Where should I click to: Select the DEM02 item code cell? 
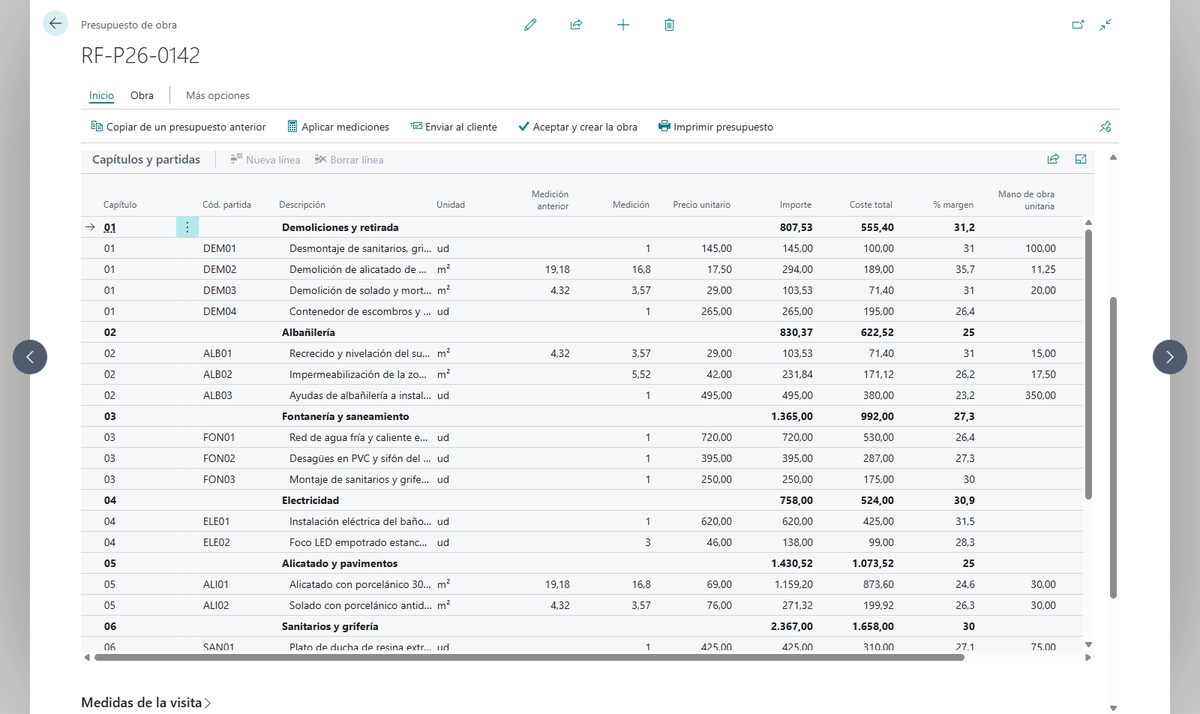(220, 269)
